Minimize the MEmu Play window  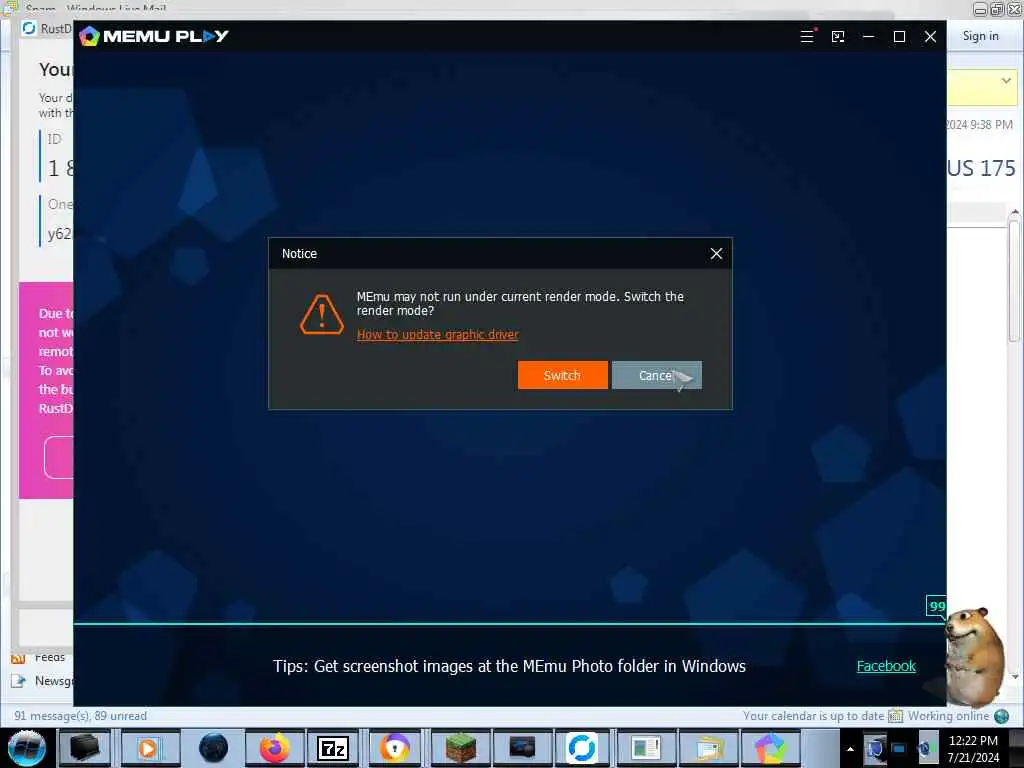pos(869,37)
